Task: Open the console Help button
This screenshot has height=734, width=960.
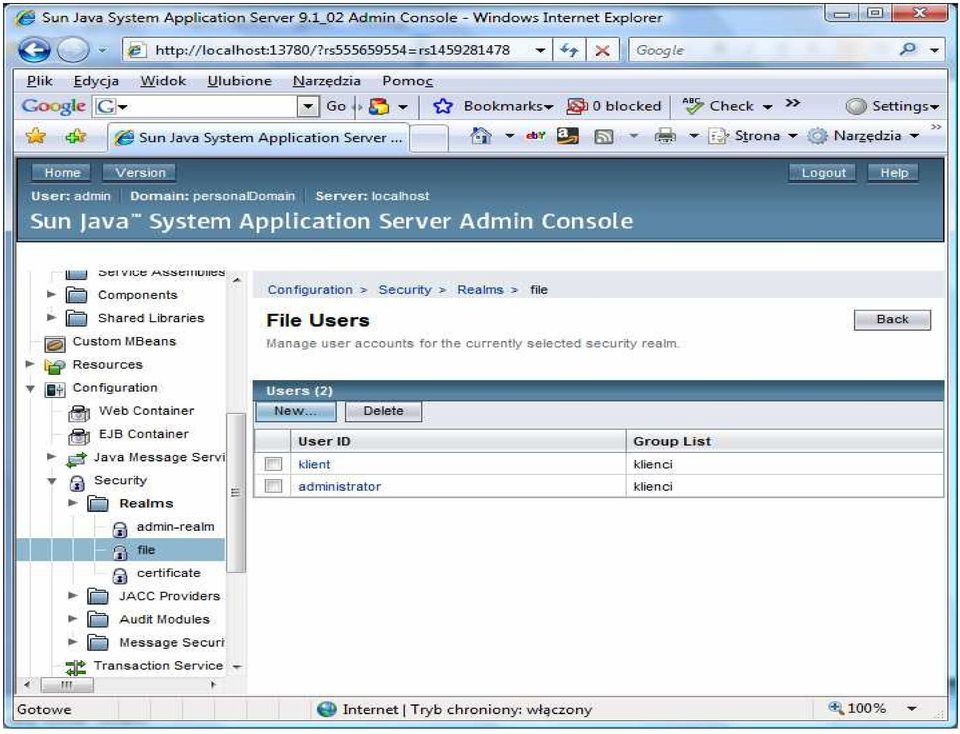Action: coord(893,173)
